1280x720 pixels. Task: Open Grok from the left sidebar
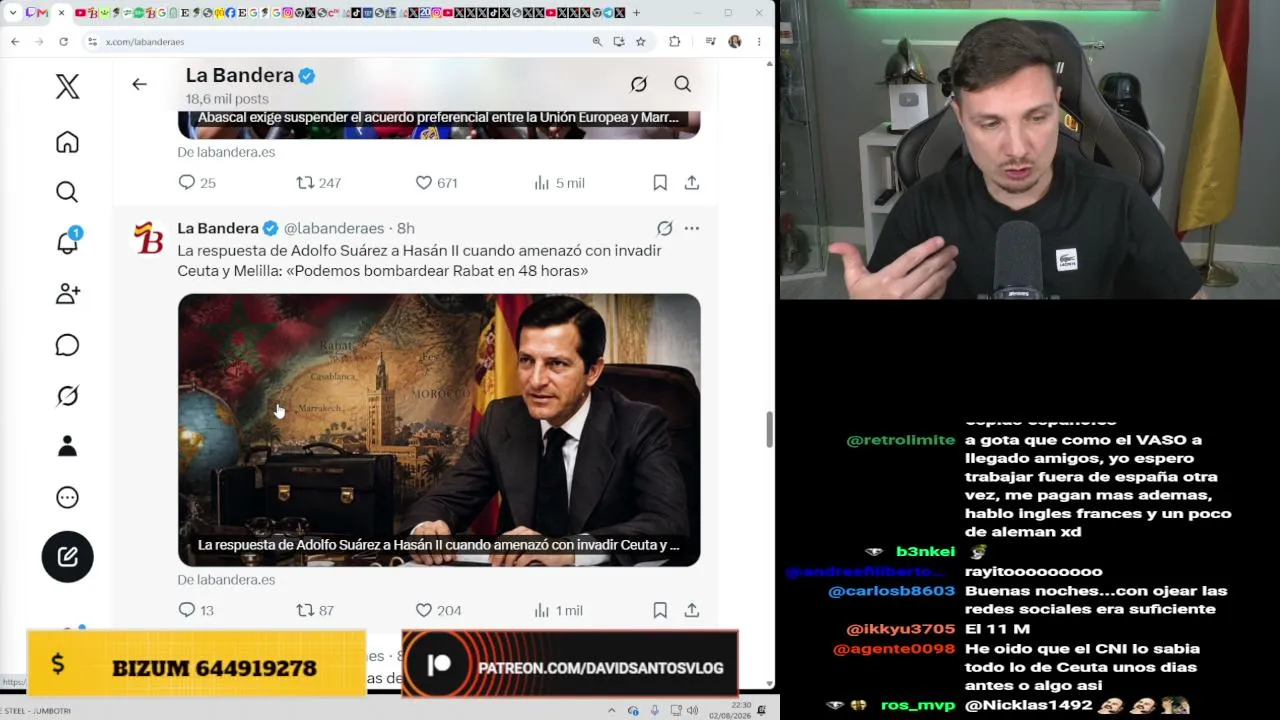click(67, 396)
